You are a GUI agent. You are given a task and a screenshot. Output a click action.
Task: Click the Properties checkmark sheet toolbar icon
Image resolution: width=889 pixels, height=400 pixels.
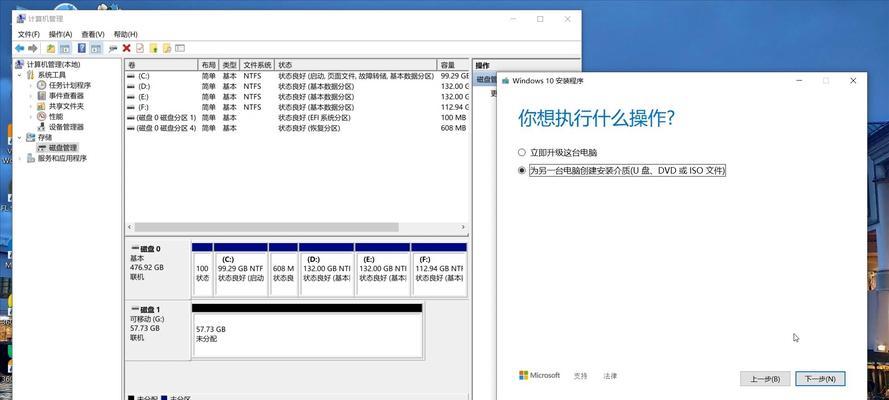139,49
